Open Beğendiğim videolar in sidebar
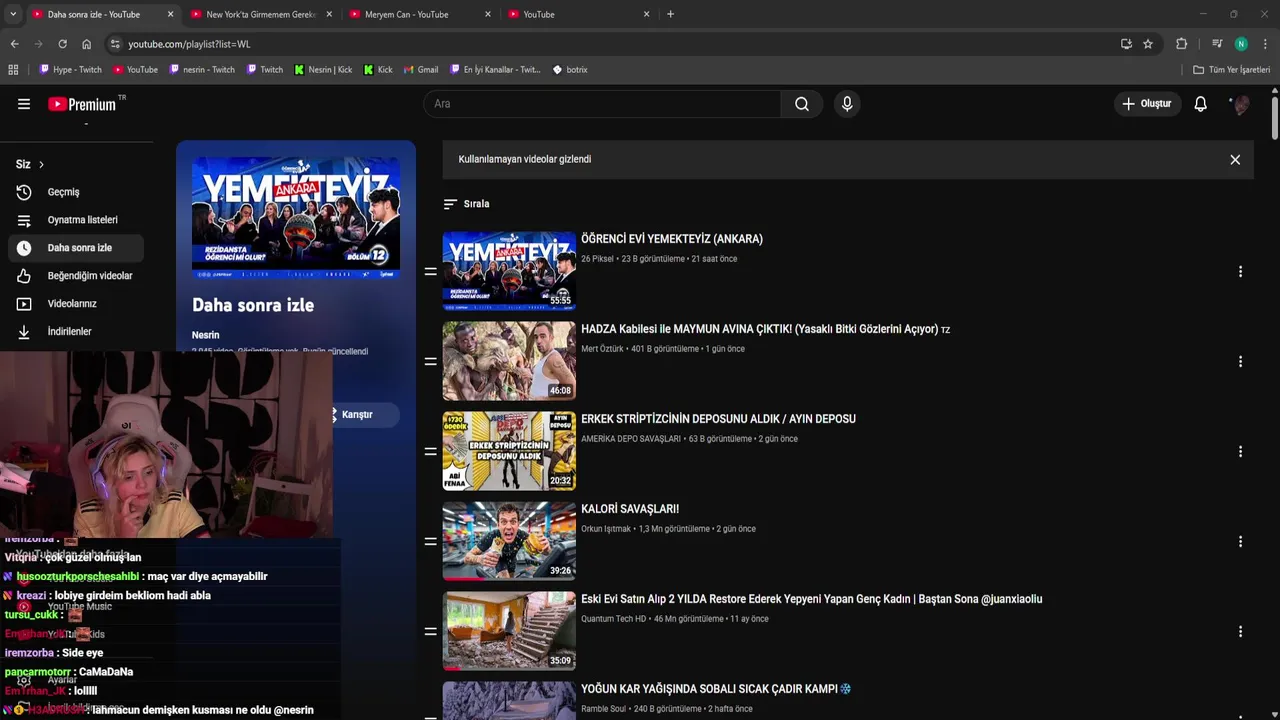Screen dimensions: 1280x720 (76, 276)
